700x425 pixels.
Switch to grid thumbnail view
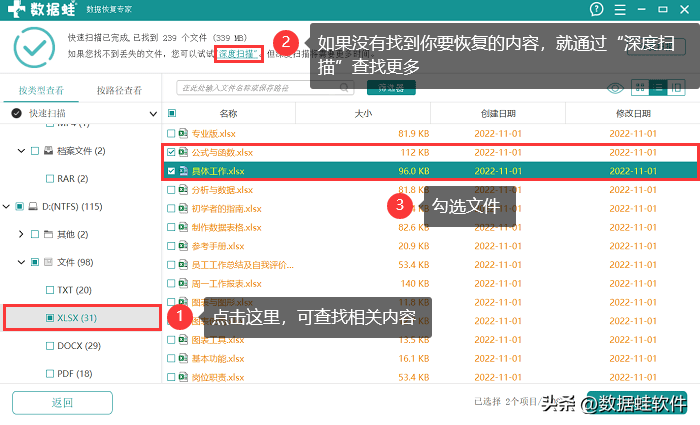[x=639, y=88]
